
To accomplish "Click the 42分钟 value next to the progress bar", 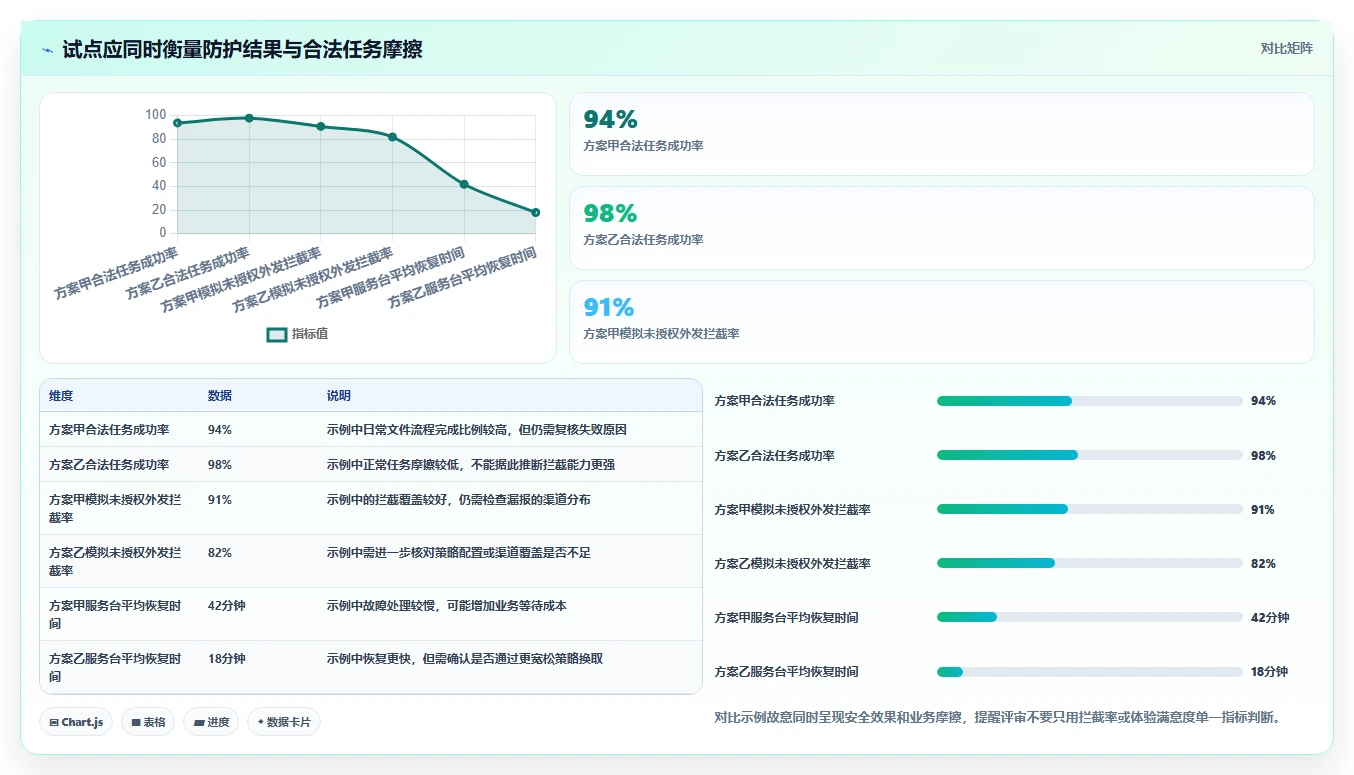I will [x=1270, y=617].
